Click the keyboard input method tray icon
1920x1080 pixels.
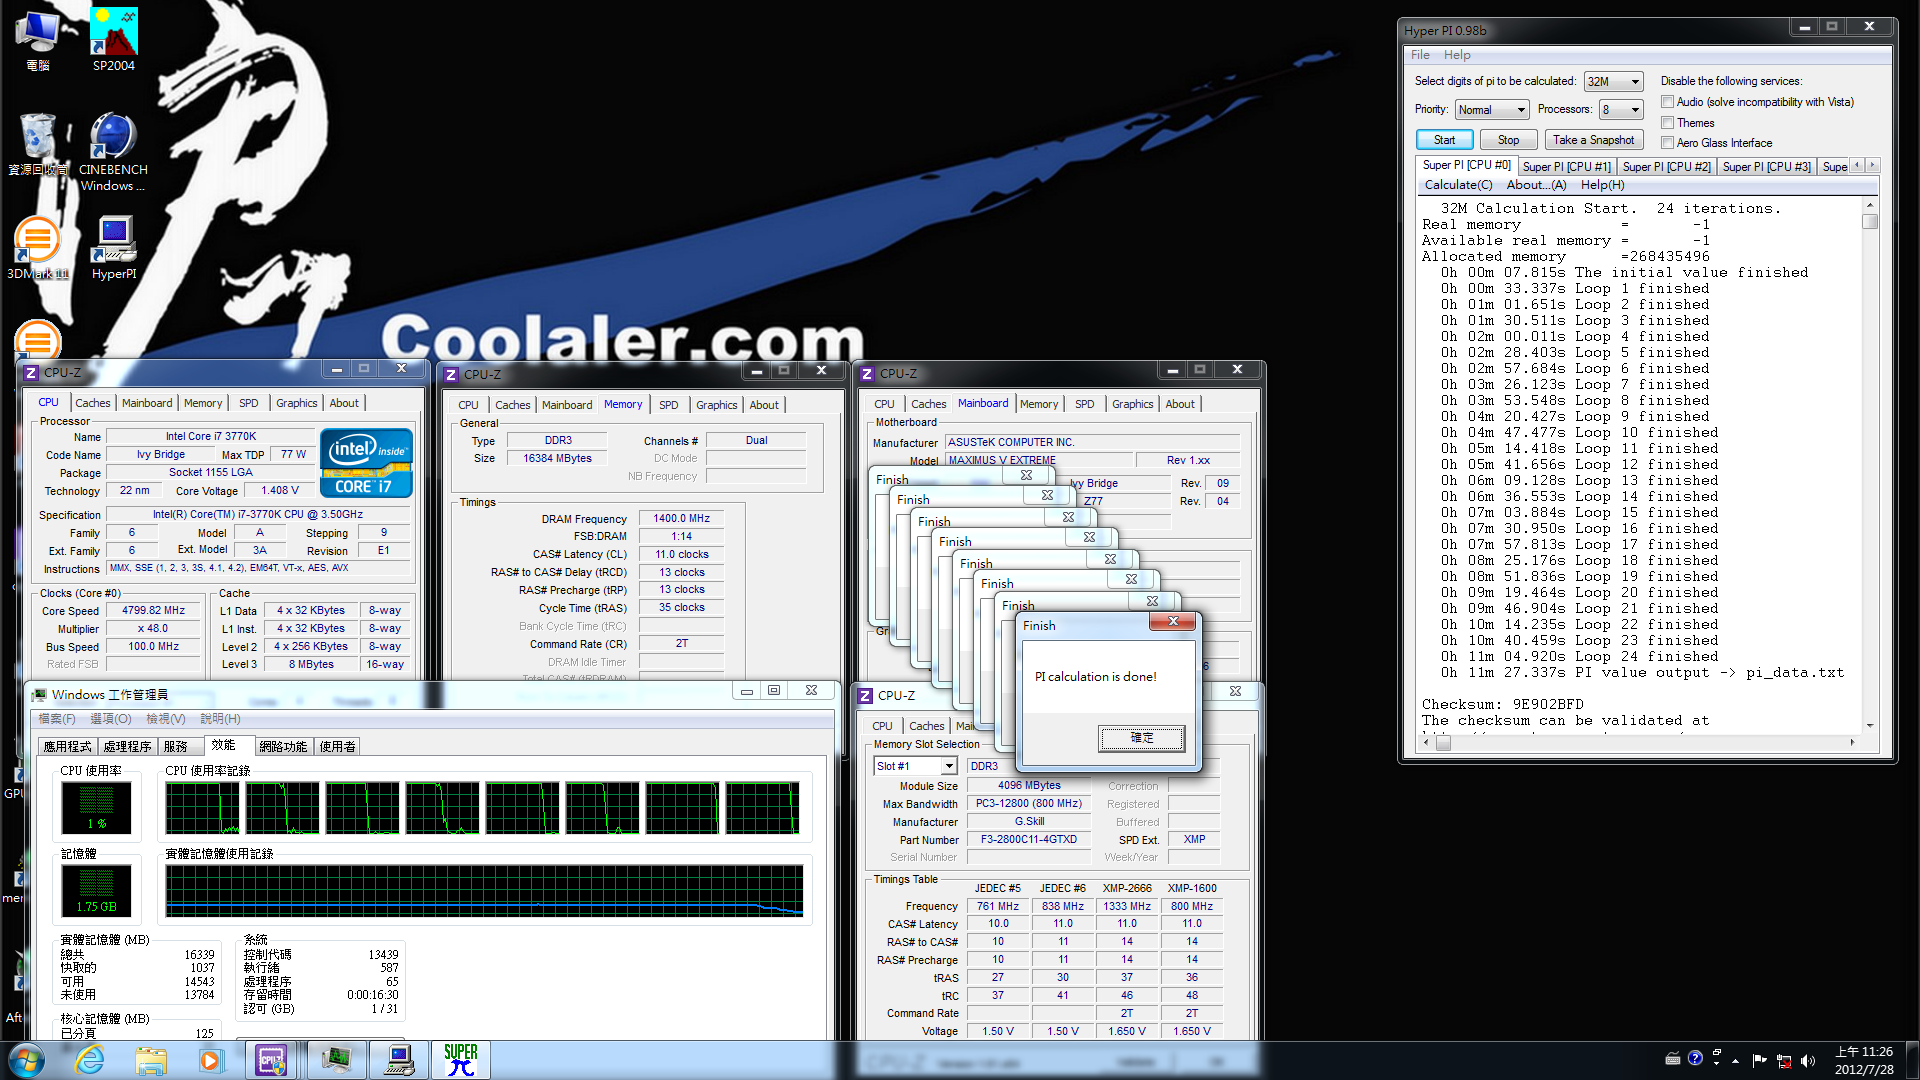[1672, 1058]
